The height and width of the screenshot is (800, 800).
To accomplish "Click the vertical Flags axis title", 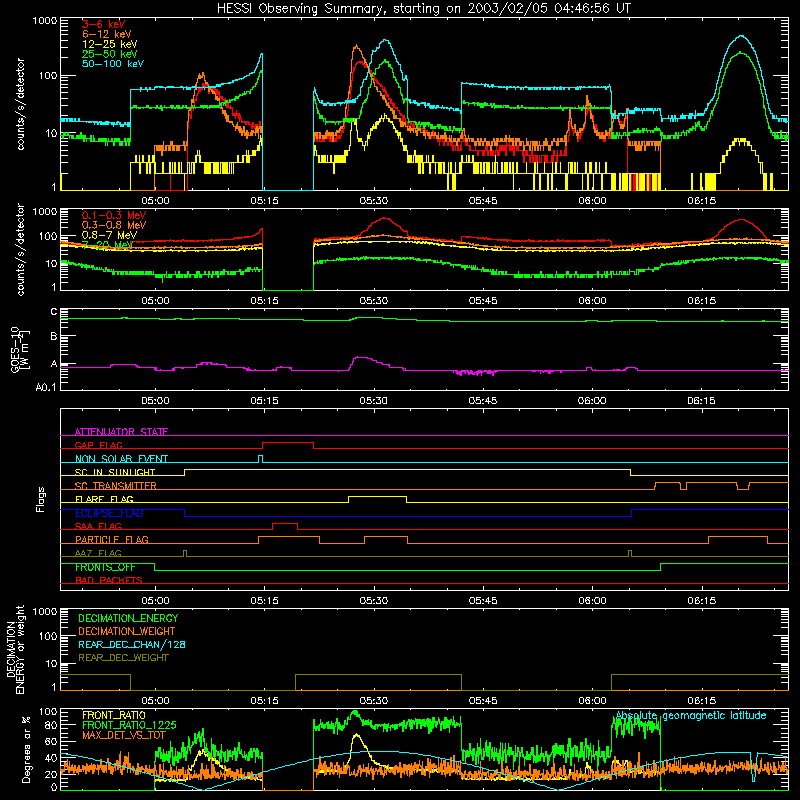I will 41,500.
